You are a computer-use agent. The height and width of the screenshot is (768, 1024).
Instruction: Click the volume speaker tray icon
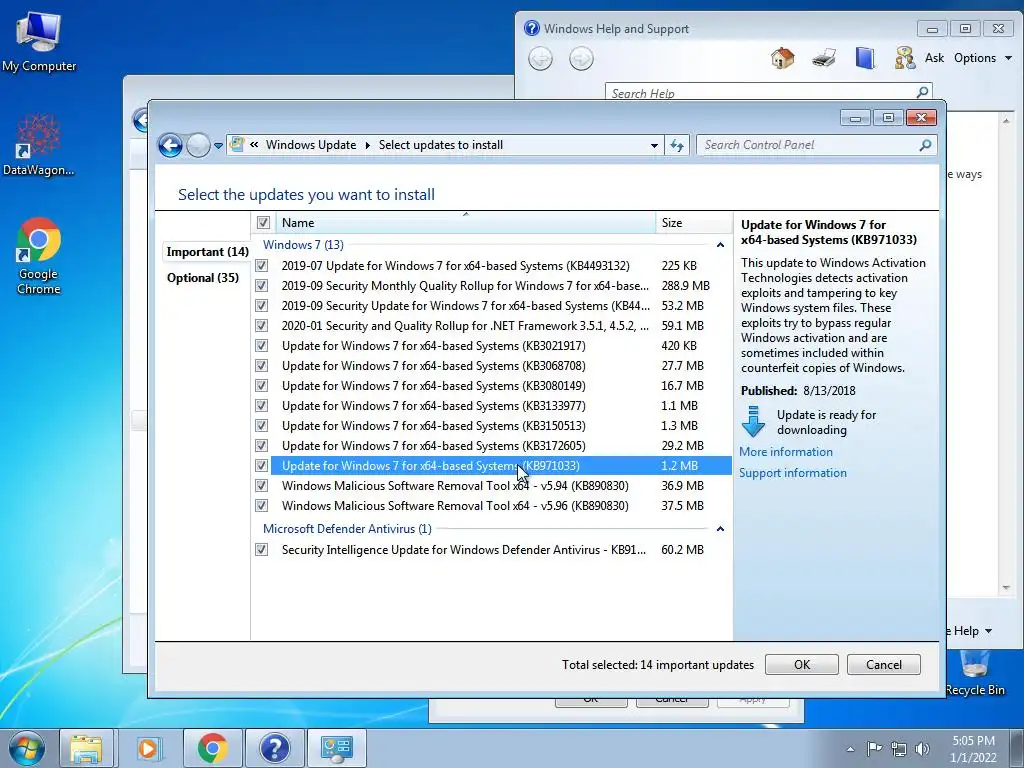click(922, 749)
